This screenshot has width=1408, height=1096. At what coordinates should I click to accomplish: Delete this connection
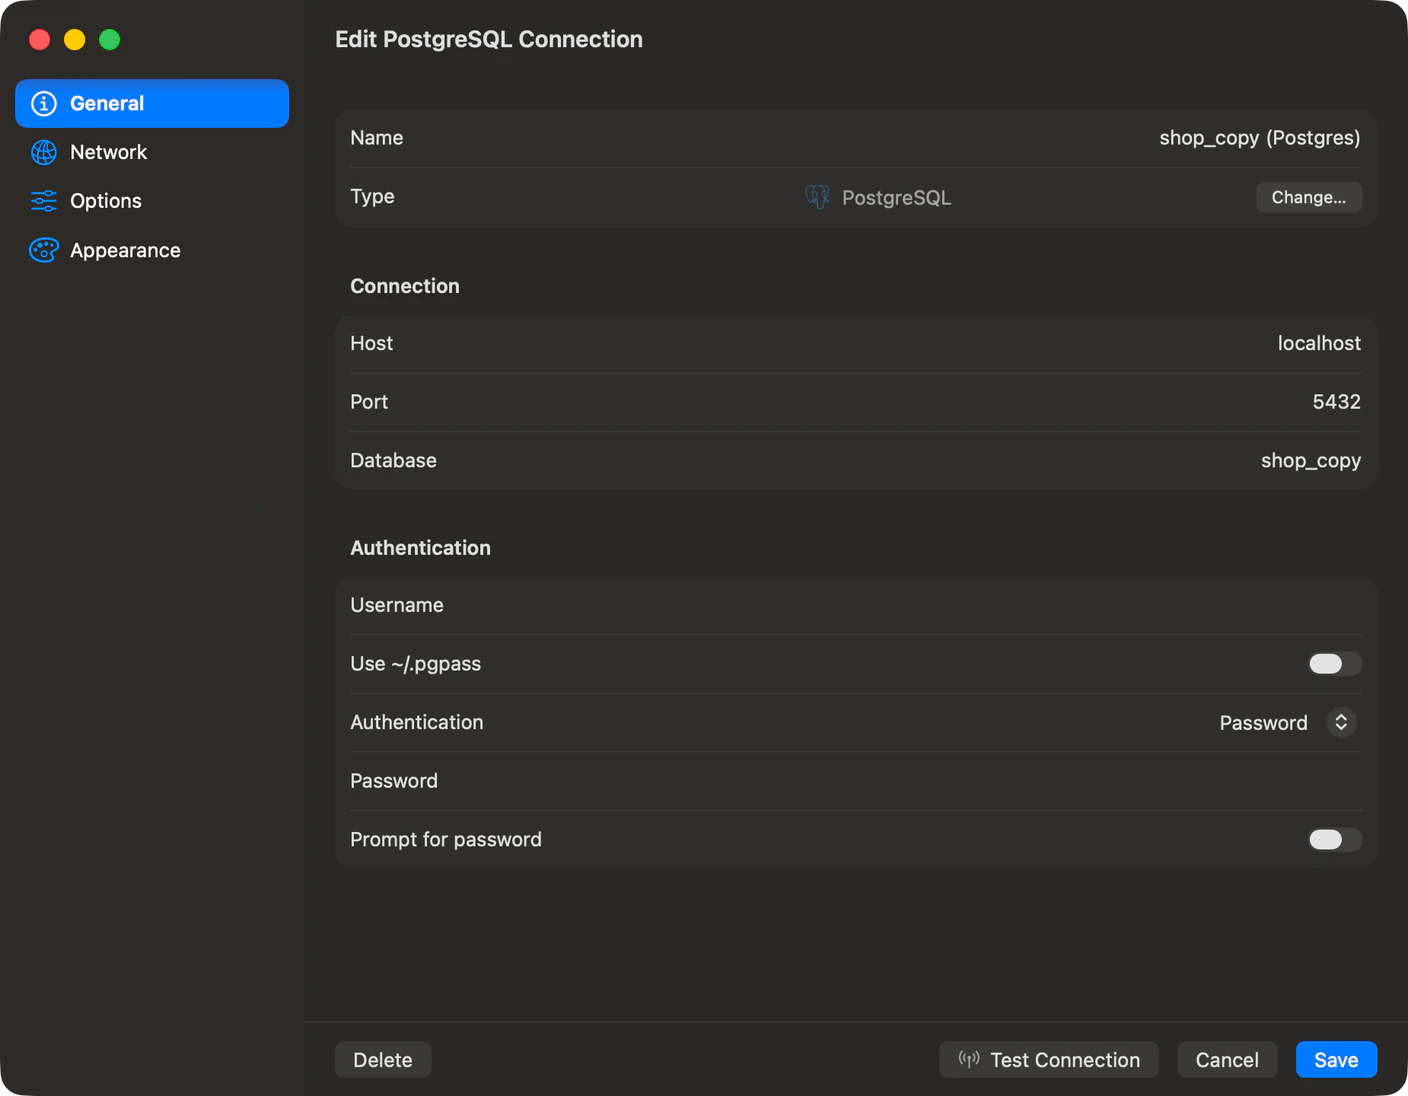tap(383, 1060)
